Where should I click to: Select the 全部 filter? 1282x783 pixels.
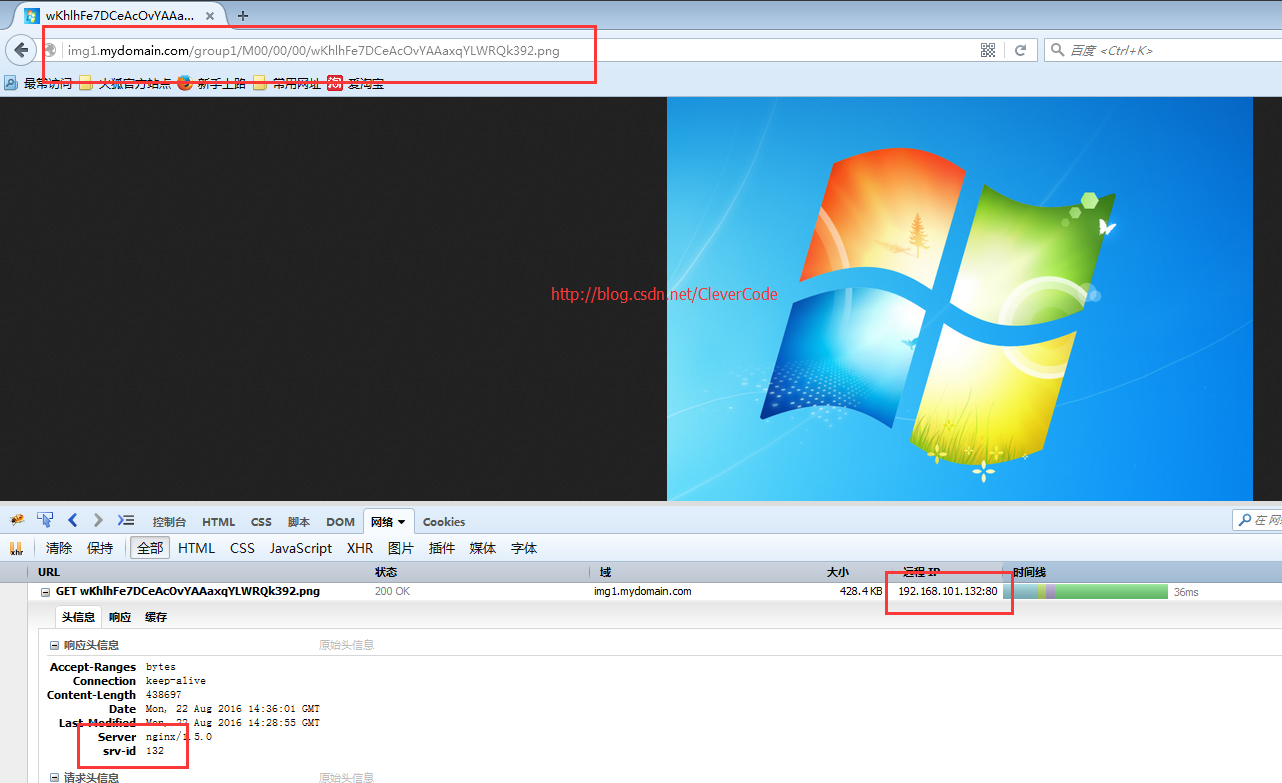pyautogui.click(x=150, y=548)
